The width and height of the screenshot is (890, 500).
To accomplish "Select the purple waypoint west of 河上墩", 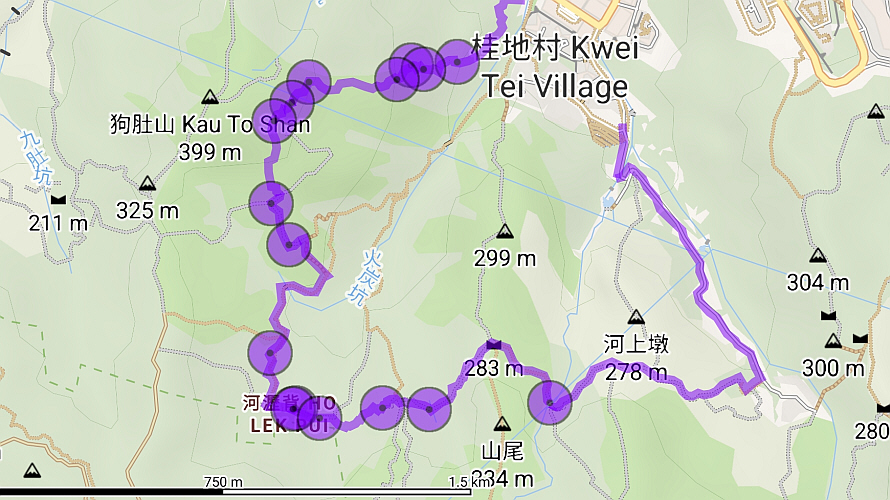I will 549,403.
